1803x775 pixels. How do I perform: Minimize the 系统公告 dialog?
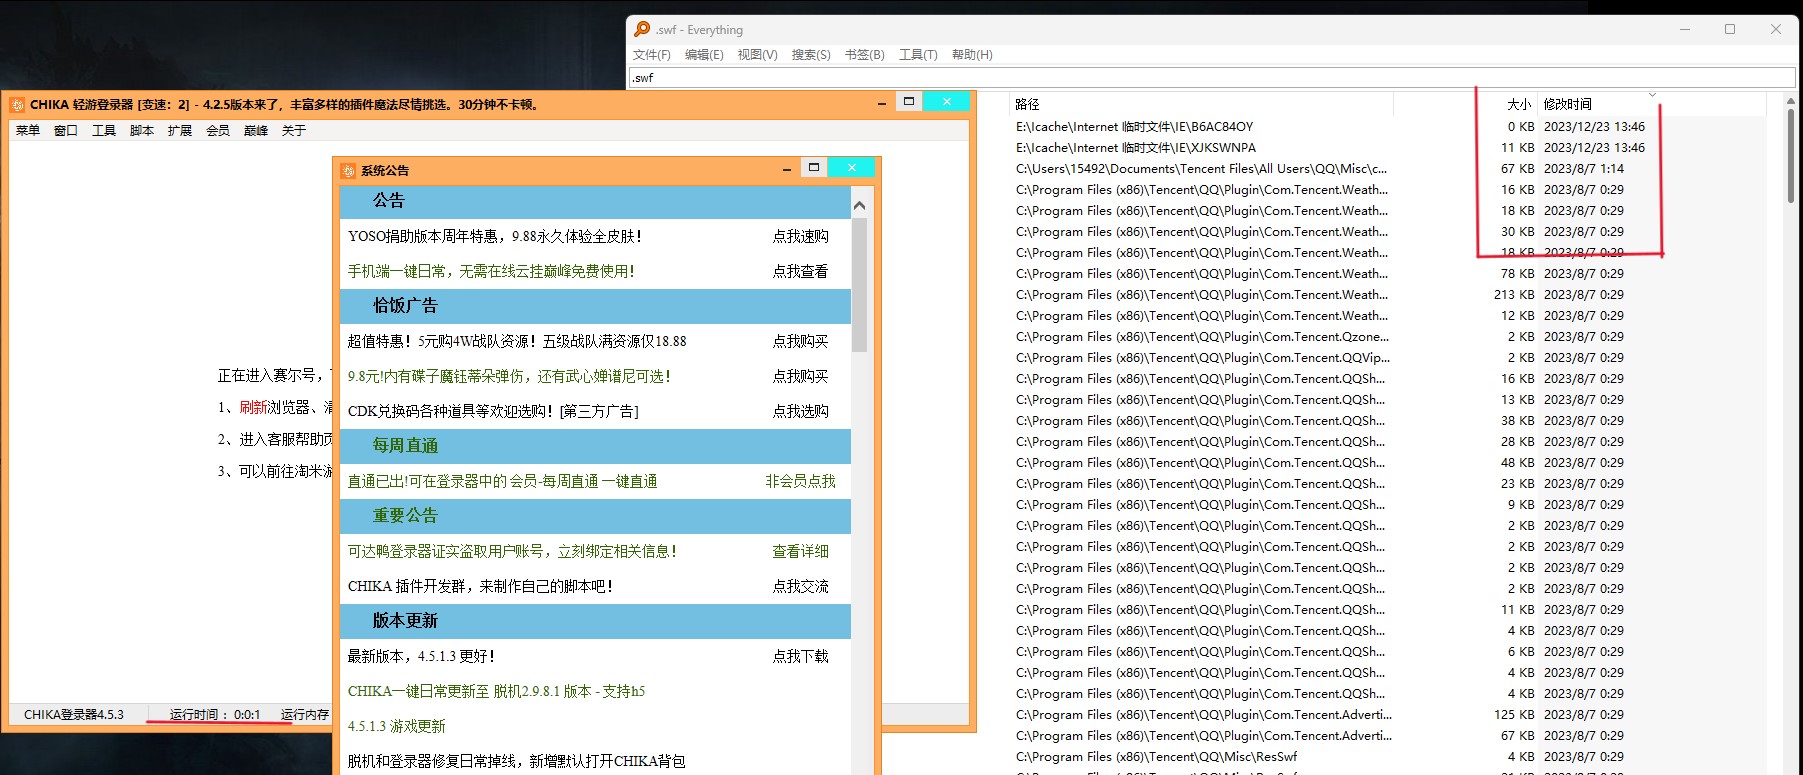787,170
